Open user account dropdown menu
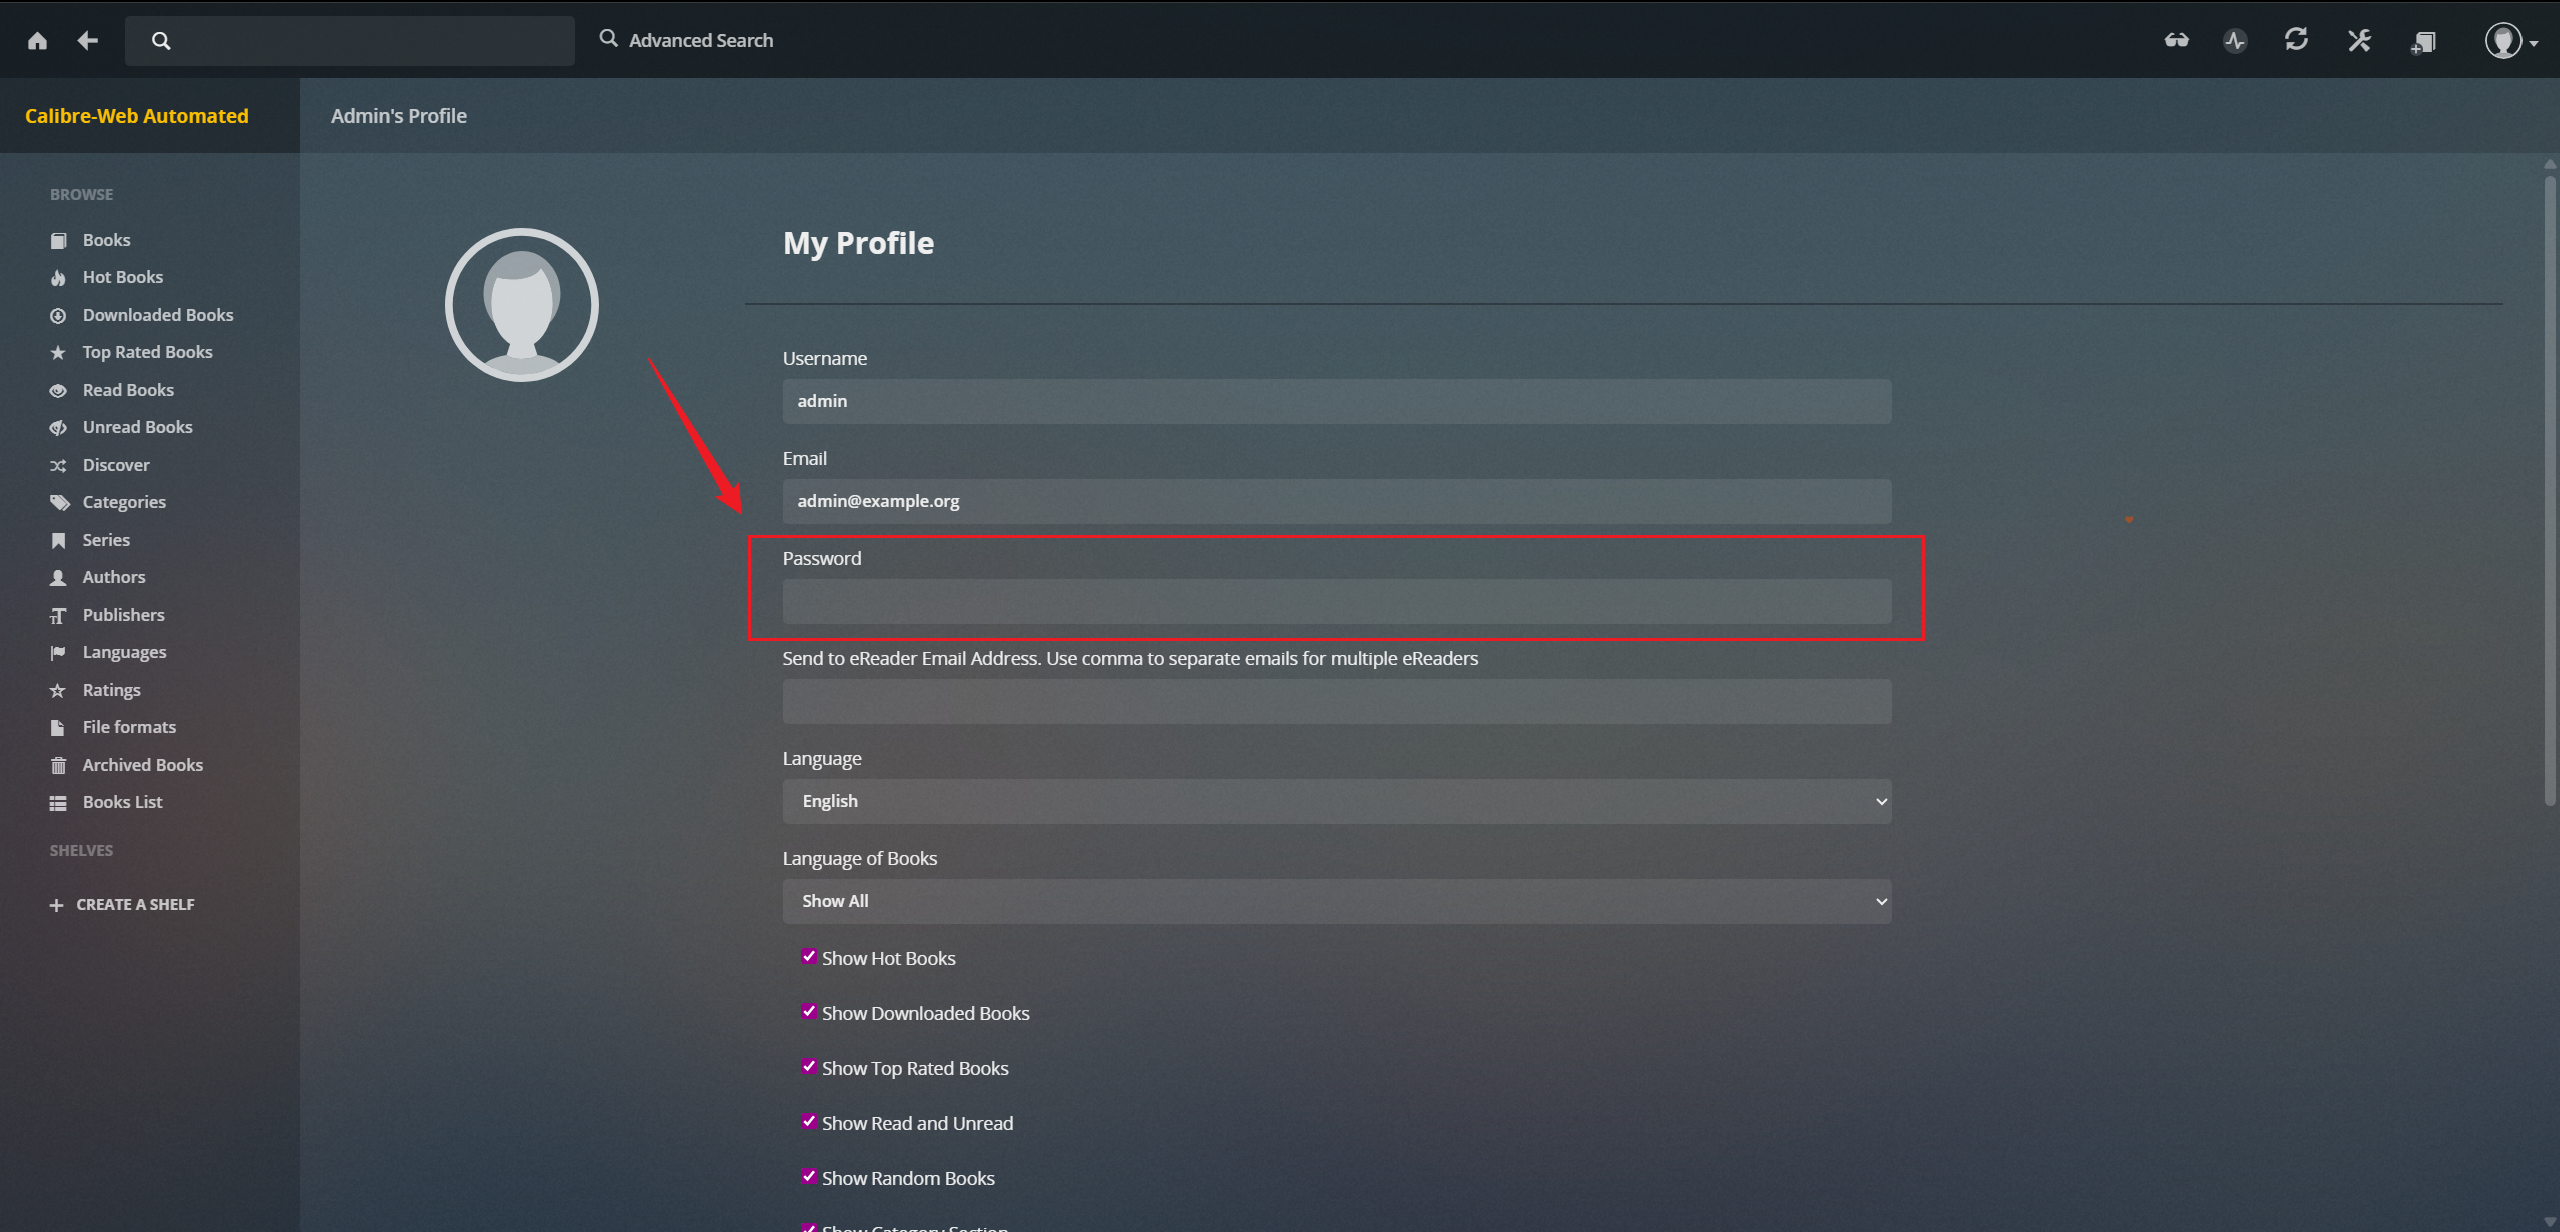Image resolution: width=2560 pixels, height=1232 pixels. [2511, 42]
